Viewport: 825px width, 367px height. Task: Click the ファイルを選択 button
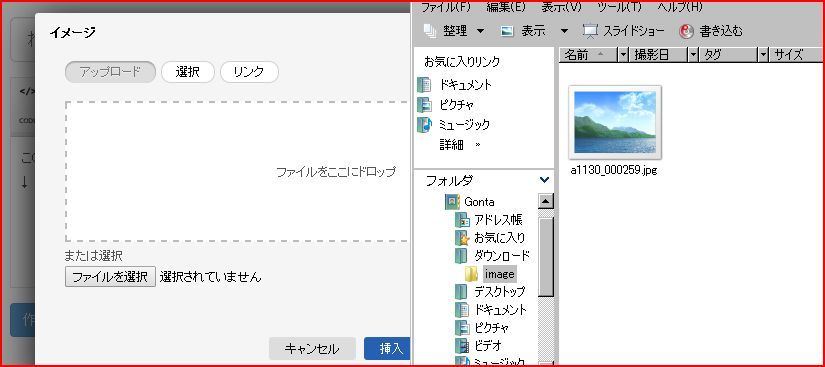point(110,277)
